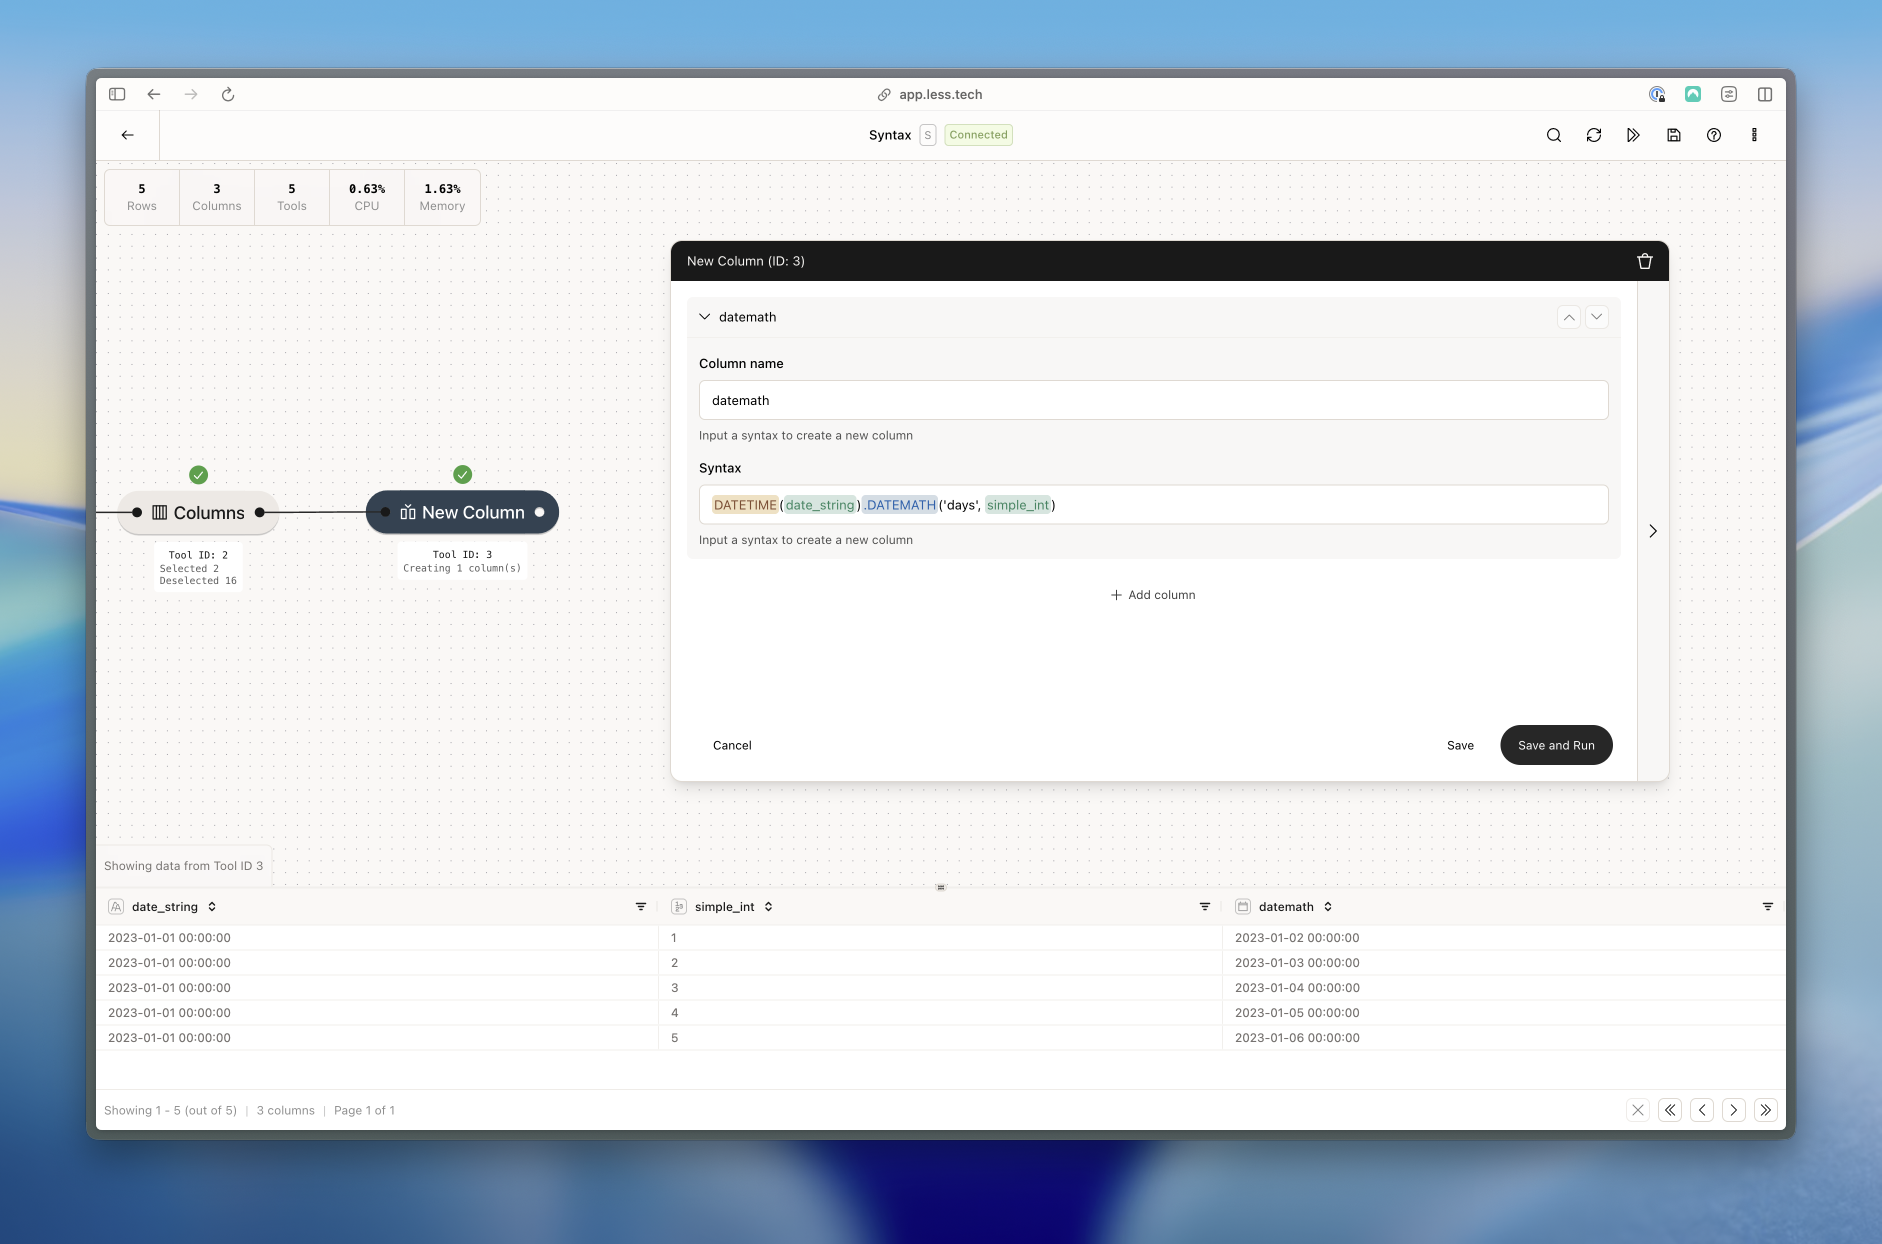The height and width of the screenshot is (1244, 1882).
Task: Click Save and Run button
Action: [x=1556, y=745]
